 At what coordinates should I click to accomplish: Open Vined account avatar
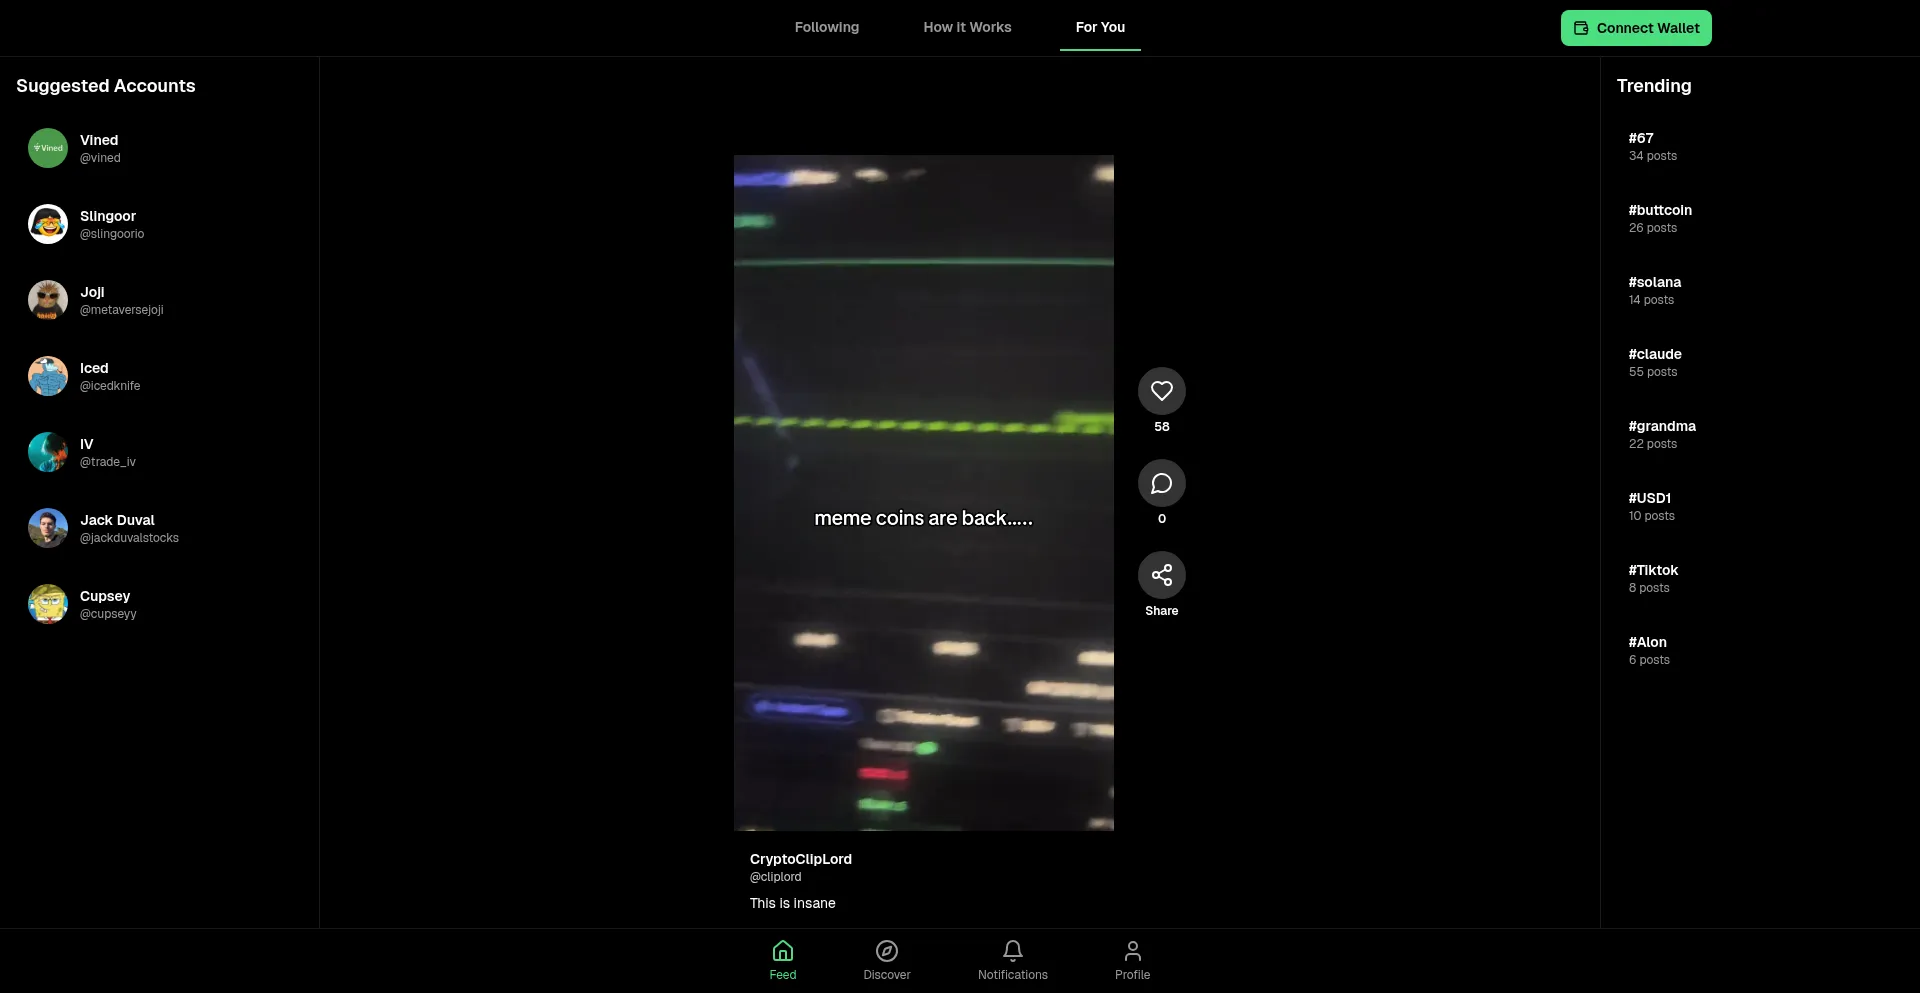[48, 148]
